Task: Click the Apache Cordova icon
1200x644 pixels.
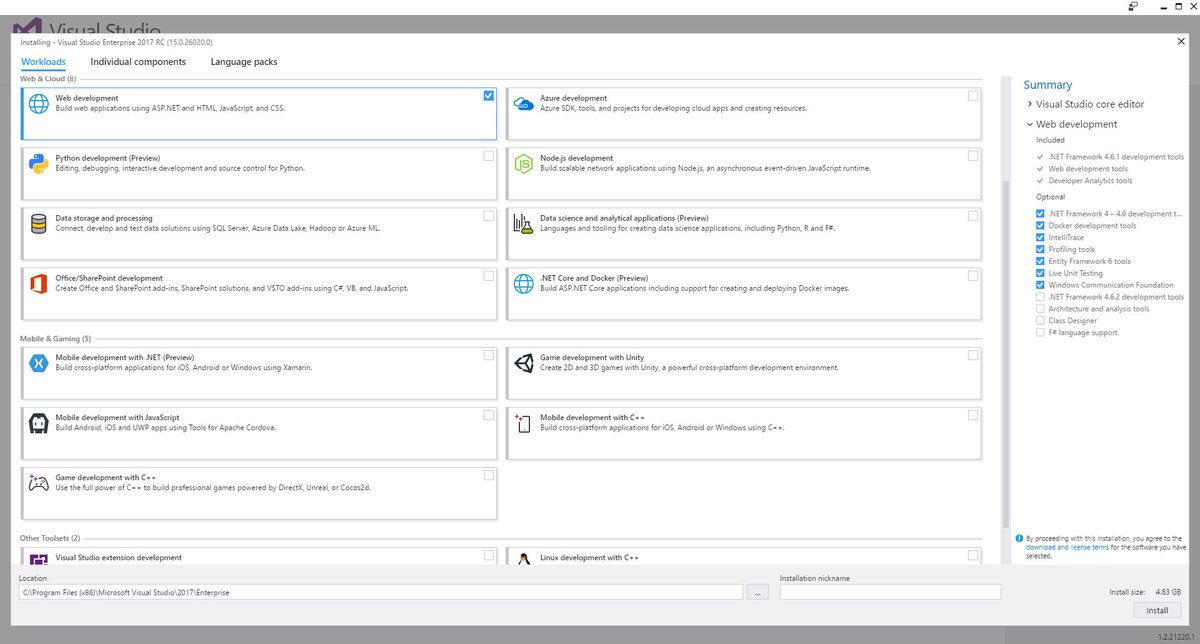Action: 39,423
